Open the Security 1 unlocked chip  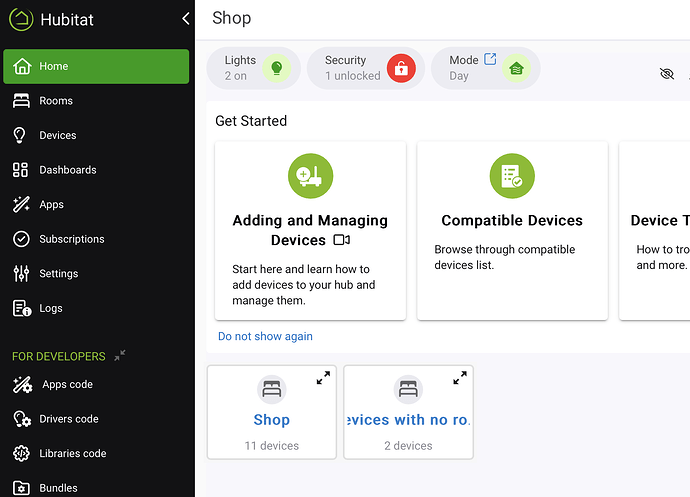click(366, 68)
